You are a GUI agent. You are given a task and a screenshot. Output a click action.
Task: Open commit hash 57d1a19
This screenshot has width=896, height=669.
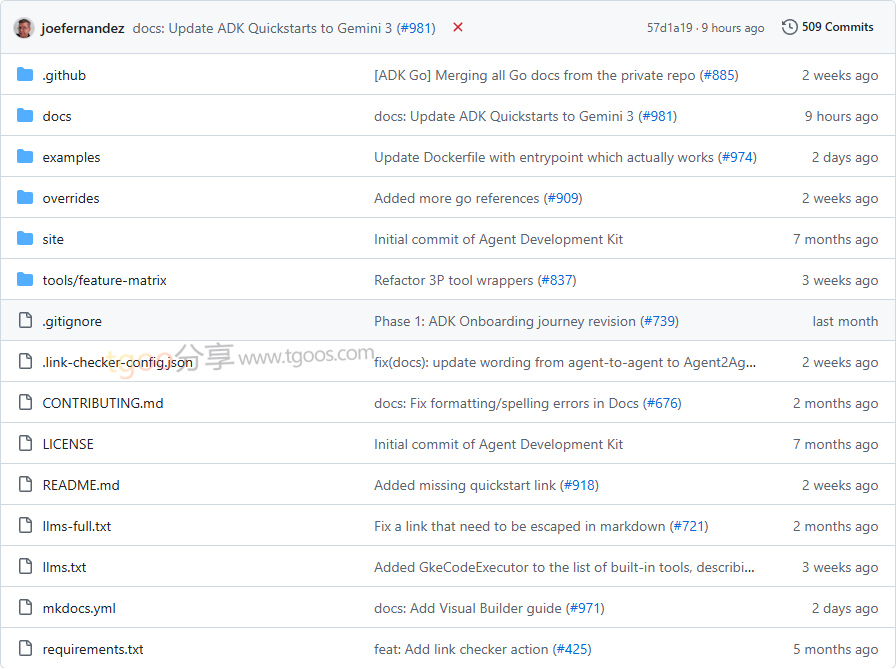tap(670, 28)
